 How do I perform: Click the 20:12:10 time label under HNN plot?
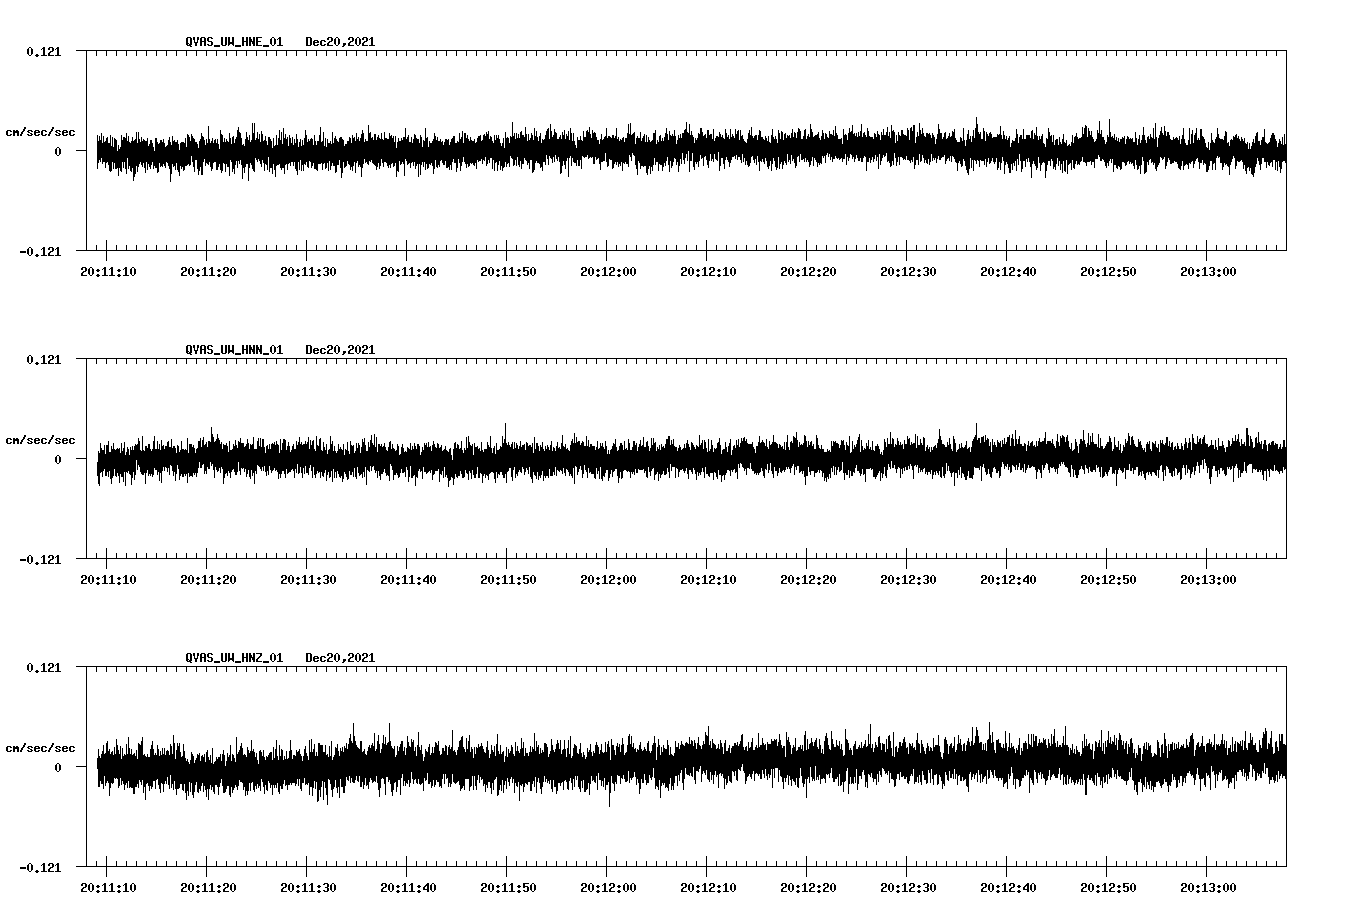708,579
